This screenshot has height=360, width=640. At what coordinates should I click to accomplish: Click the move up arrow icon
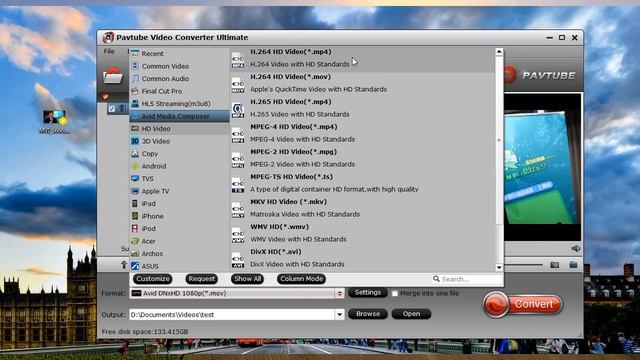point(124,265)
